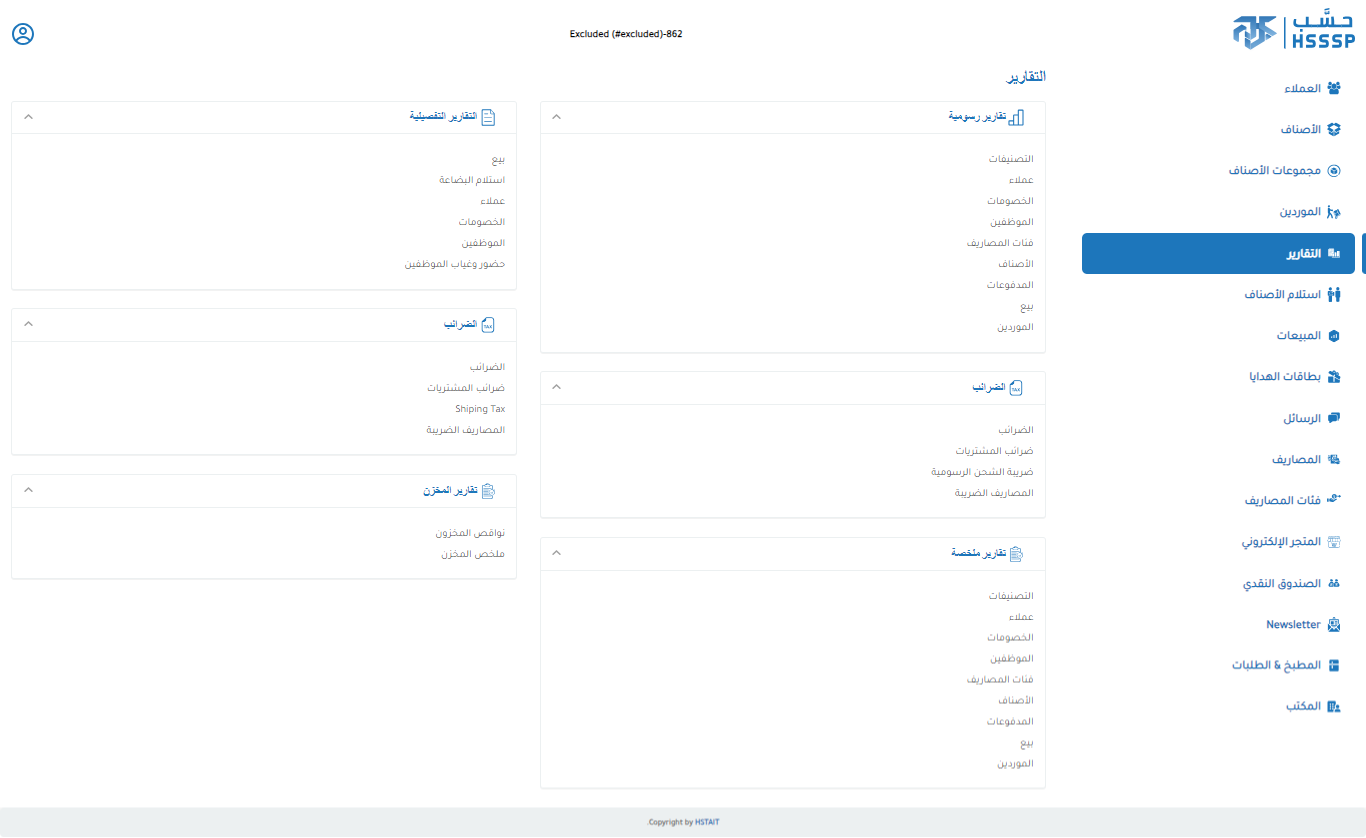Click the online store sidebar icon

tap(1333, 542)
